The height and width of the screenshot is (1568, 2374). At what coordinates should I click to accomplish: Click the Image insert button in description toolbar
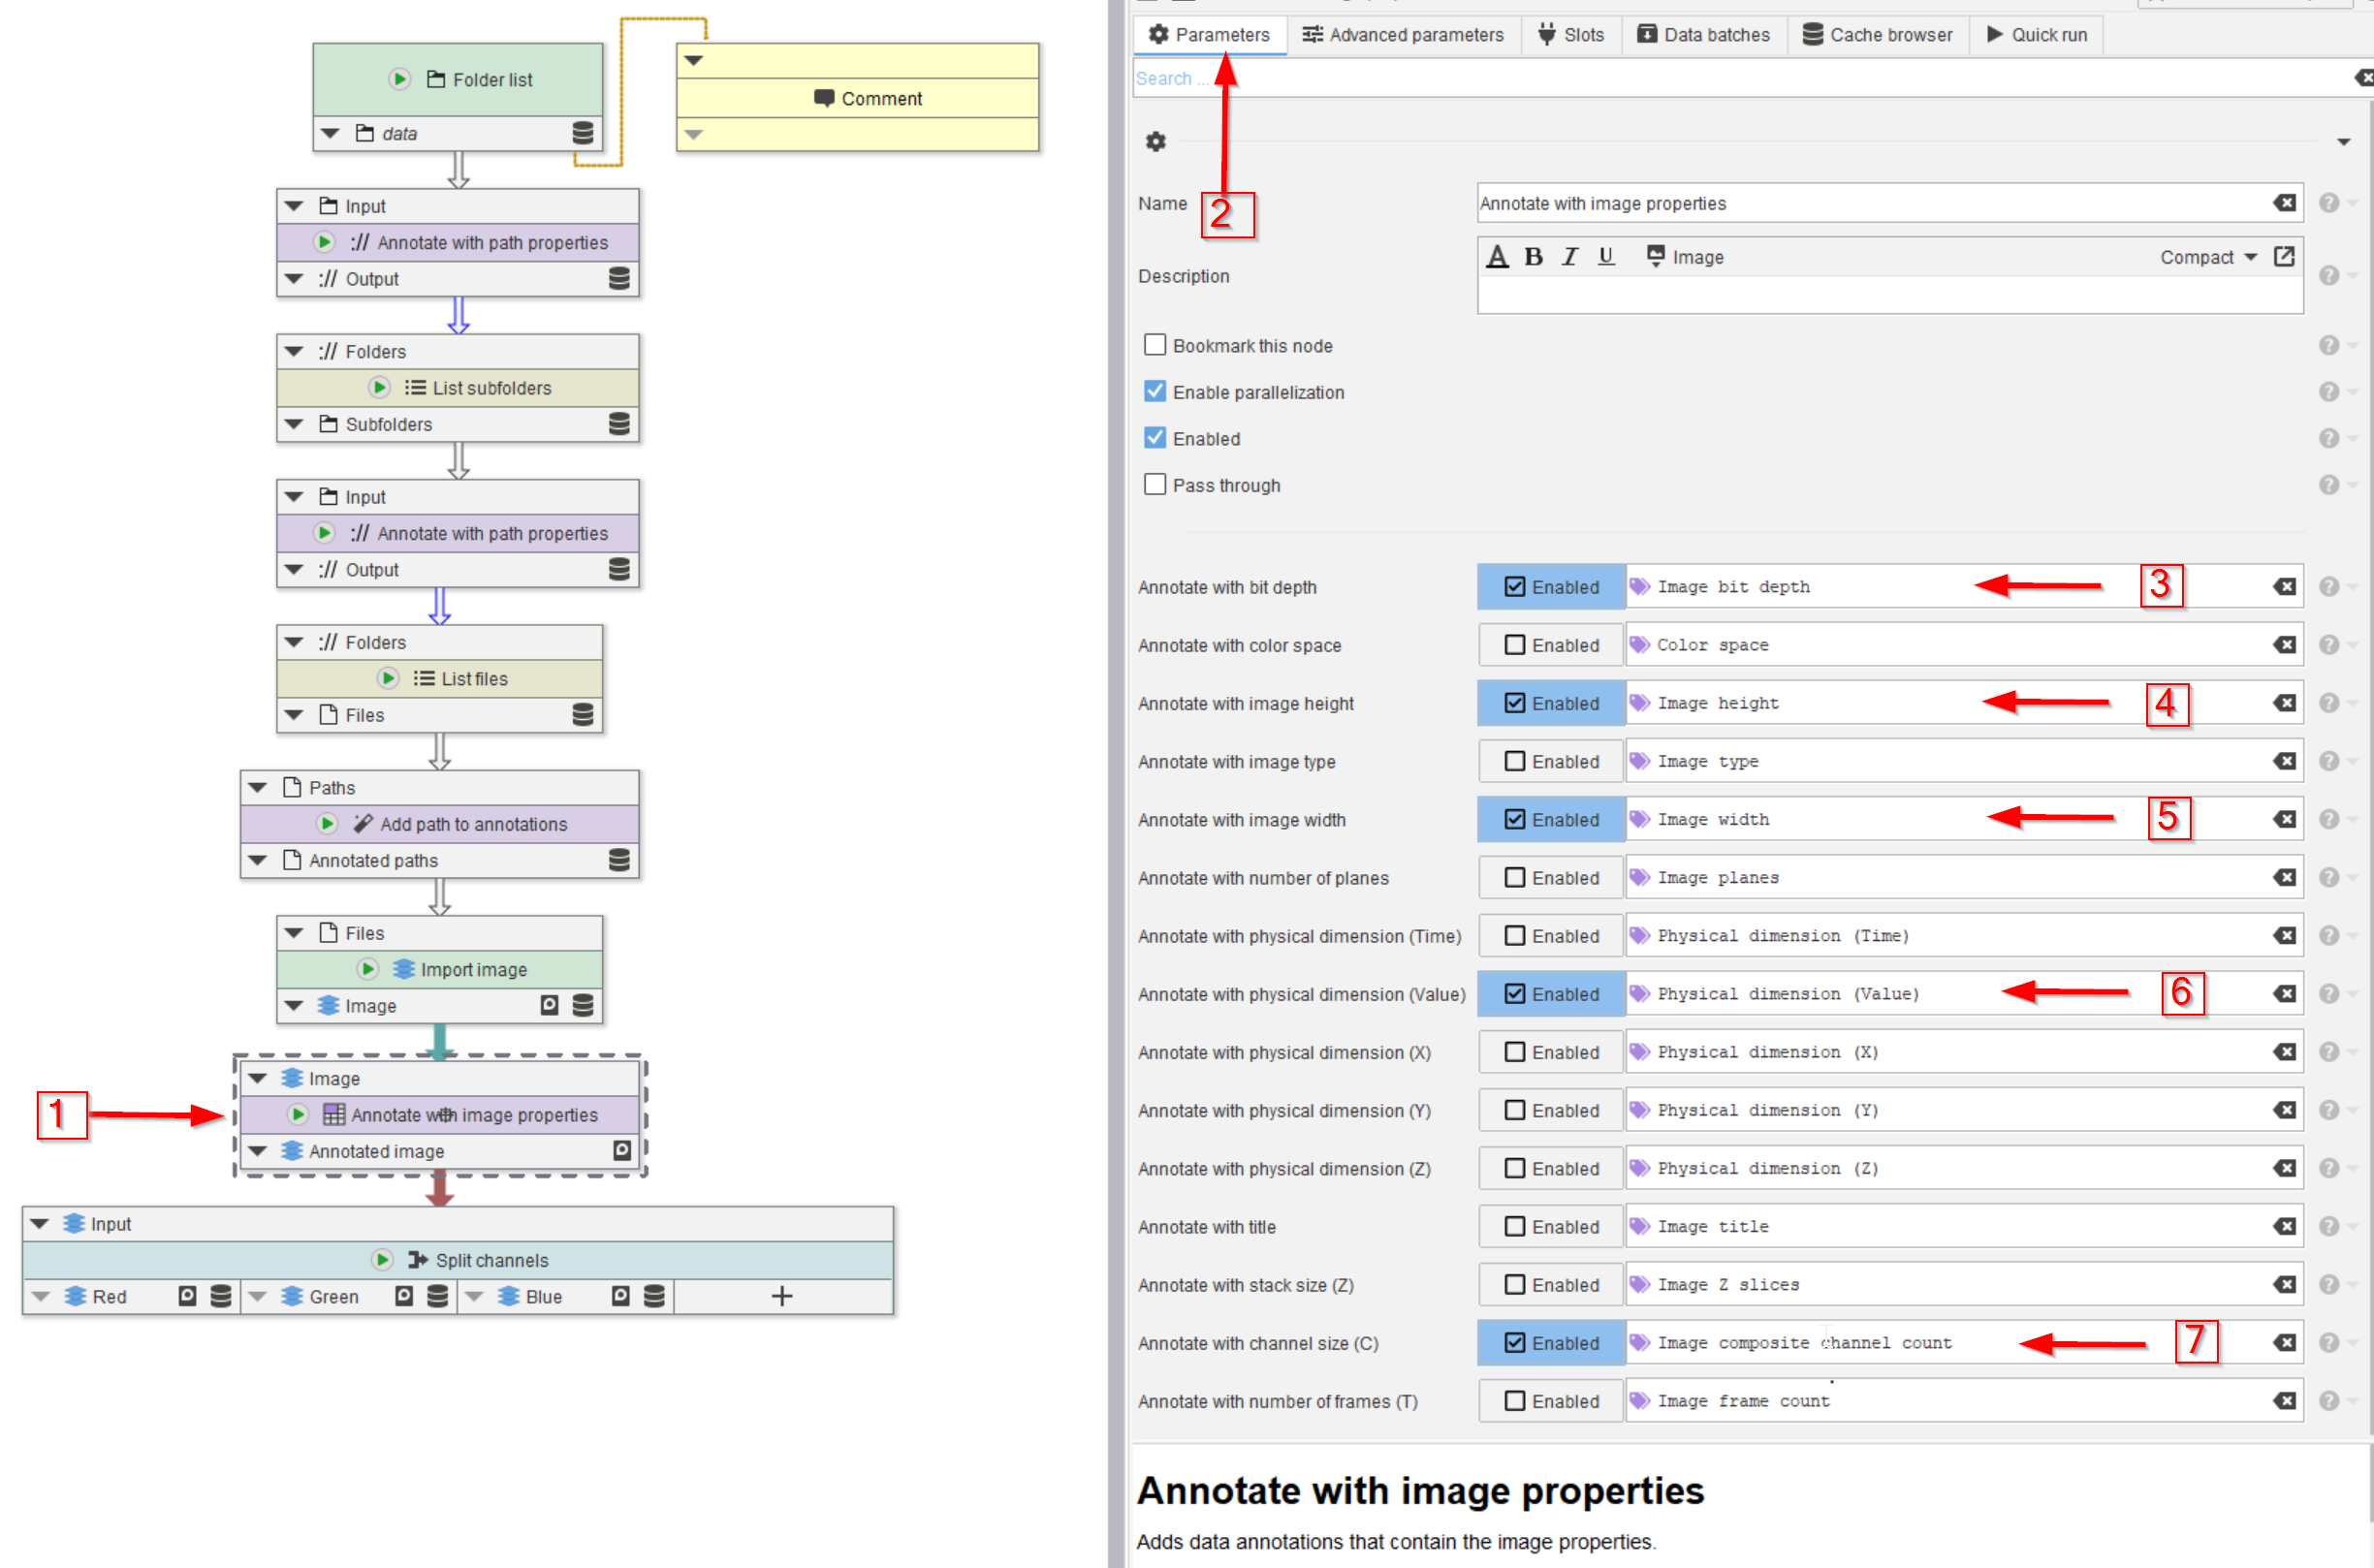[1685, 257]
